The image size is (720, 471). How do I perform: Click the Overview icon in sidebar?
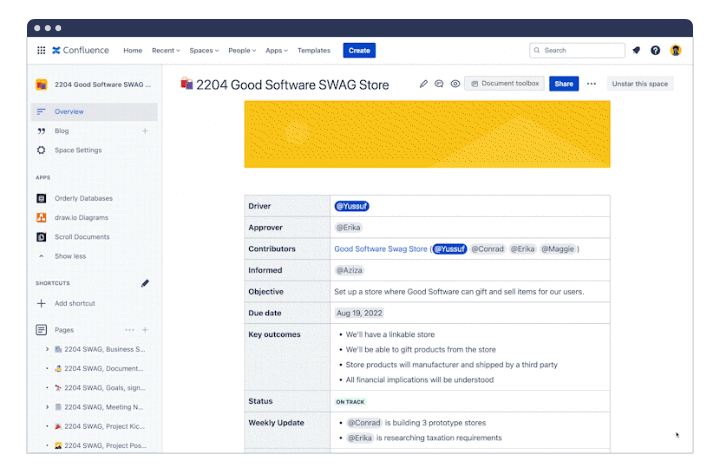click(x=41, y=112)
